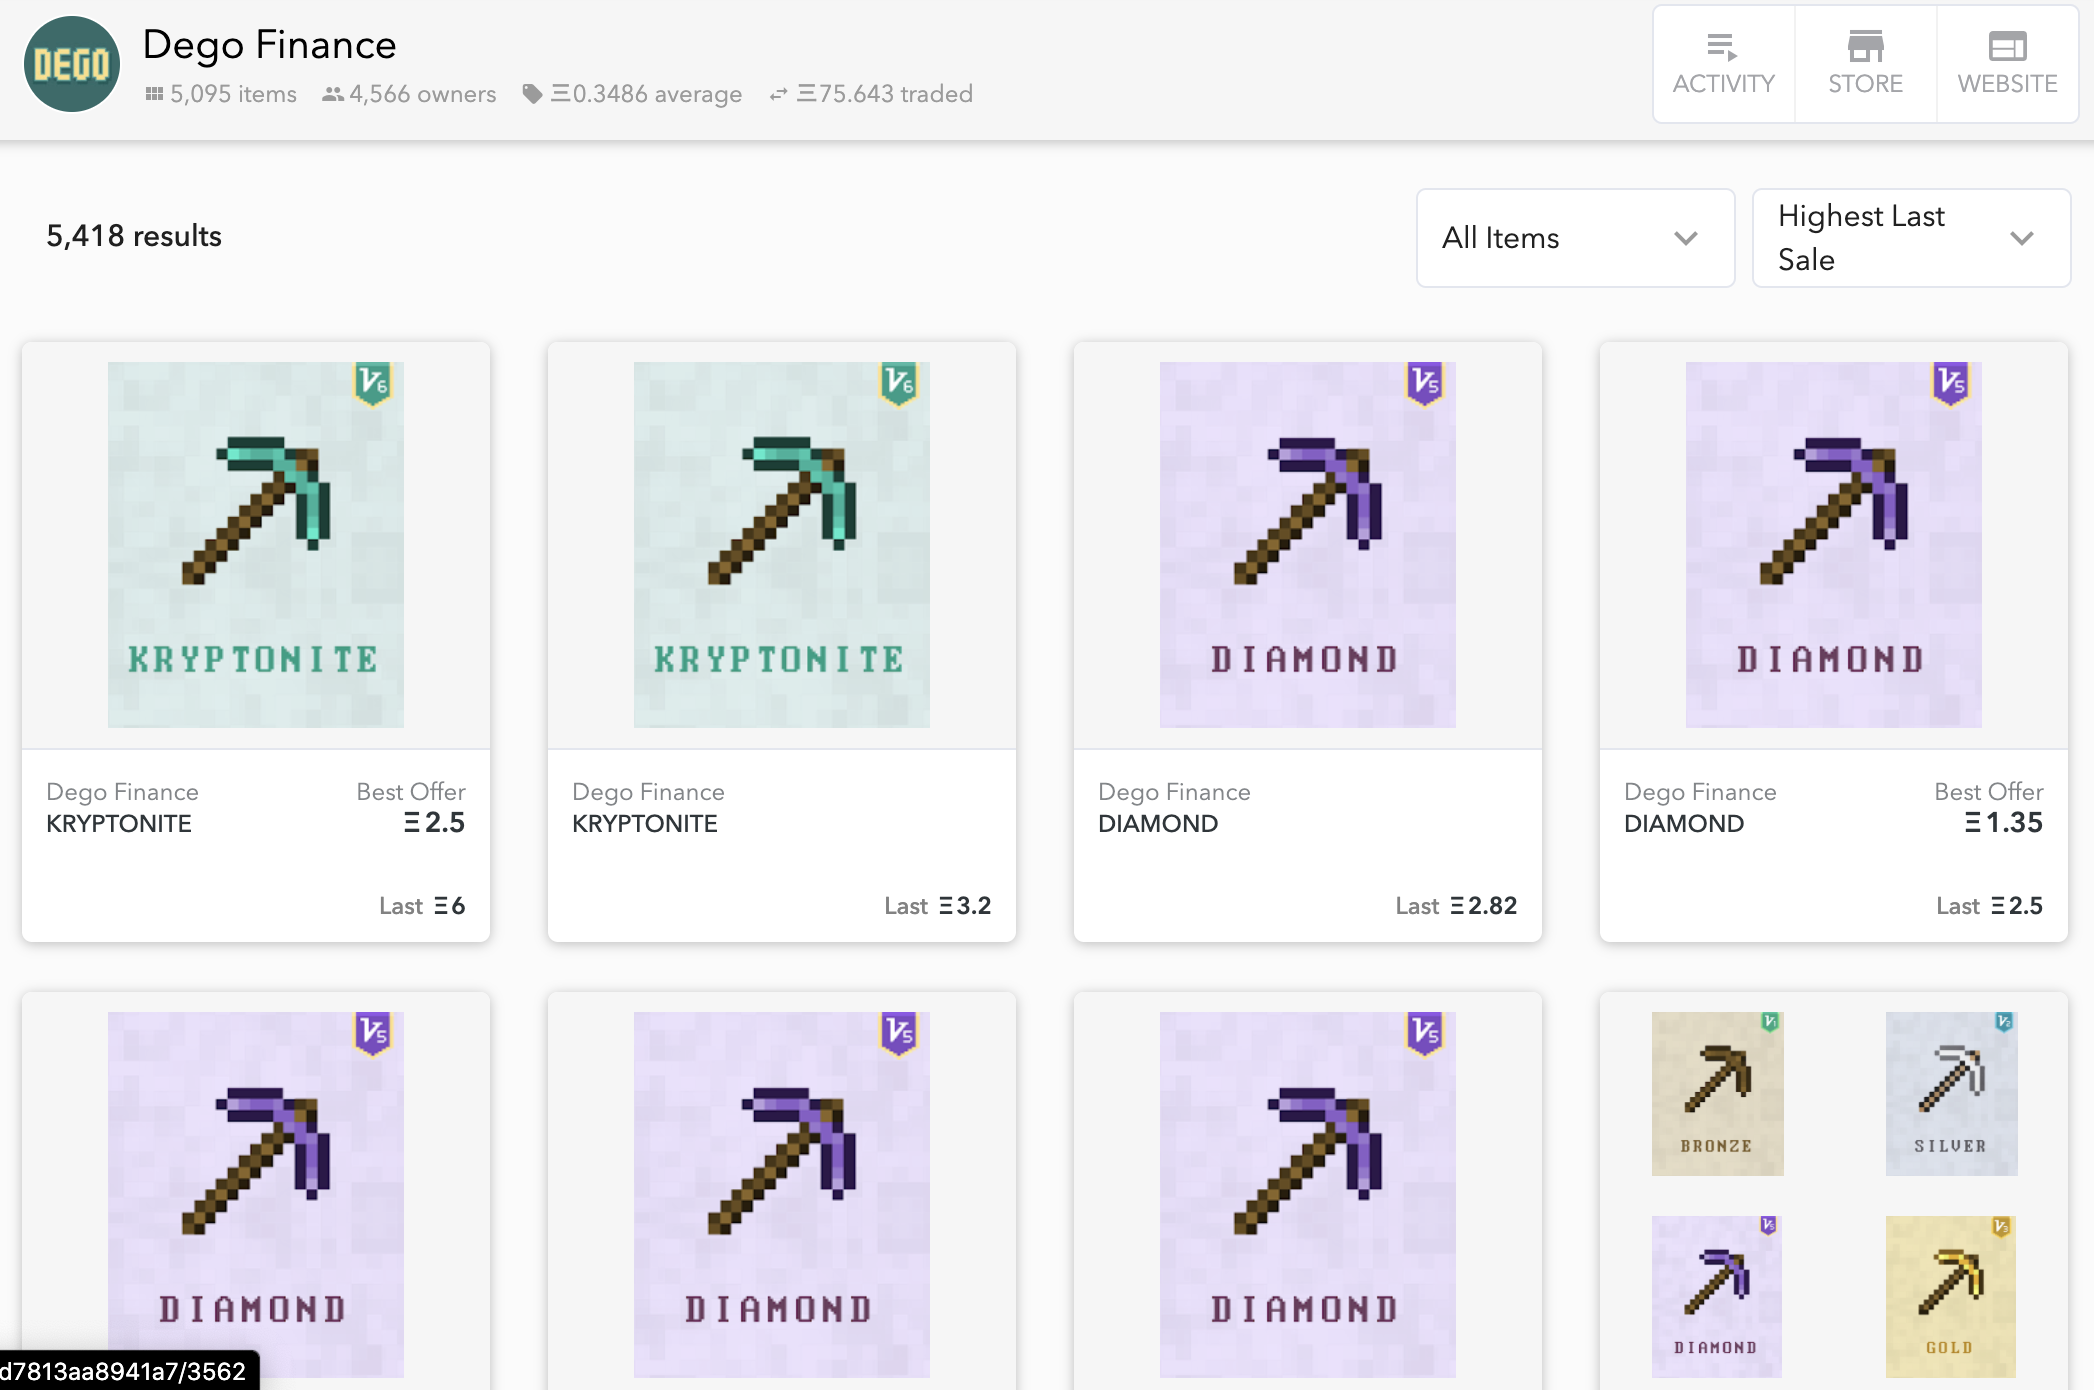Click the 5,095 items stat
This screenshot has height=1390, width=2094.
coord(221,94)
